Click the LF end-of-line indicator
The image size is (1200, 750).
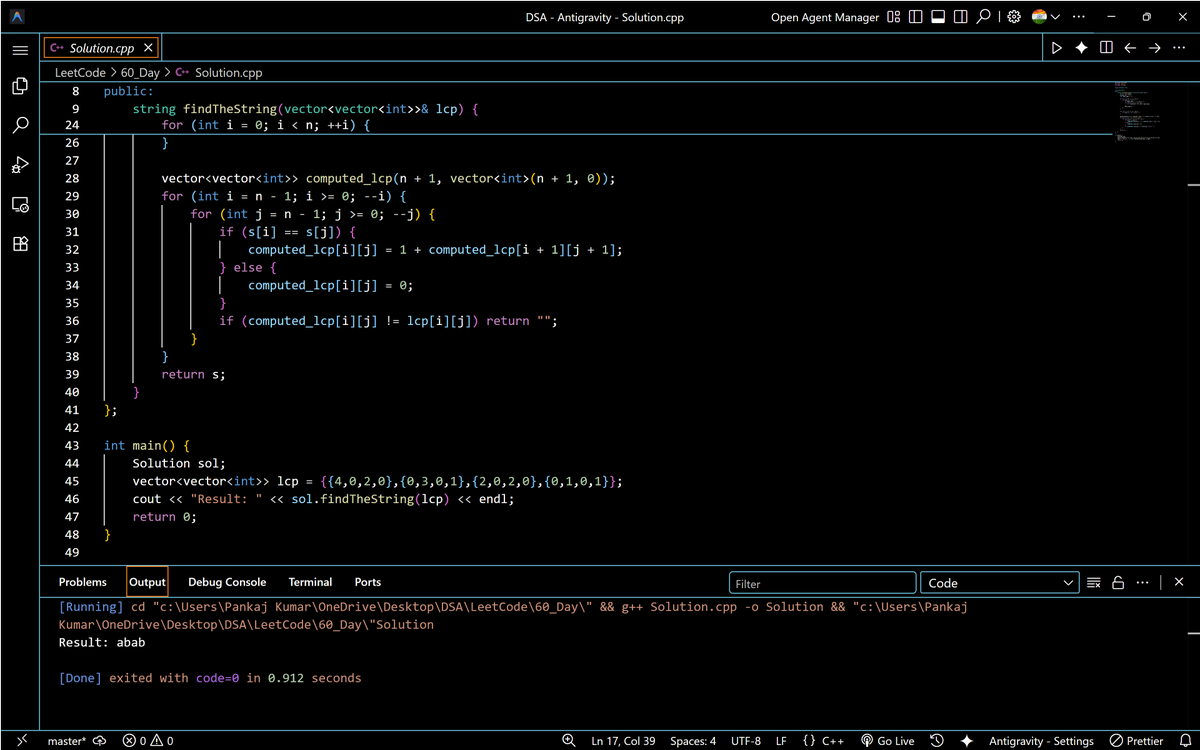[x=781, y=741]
